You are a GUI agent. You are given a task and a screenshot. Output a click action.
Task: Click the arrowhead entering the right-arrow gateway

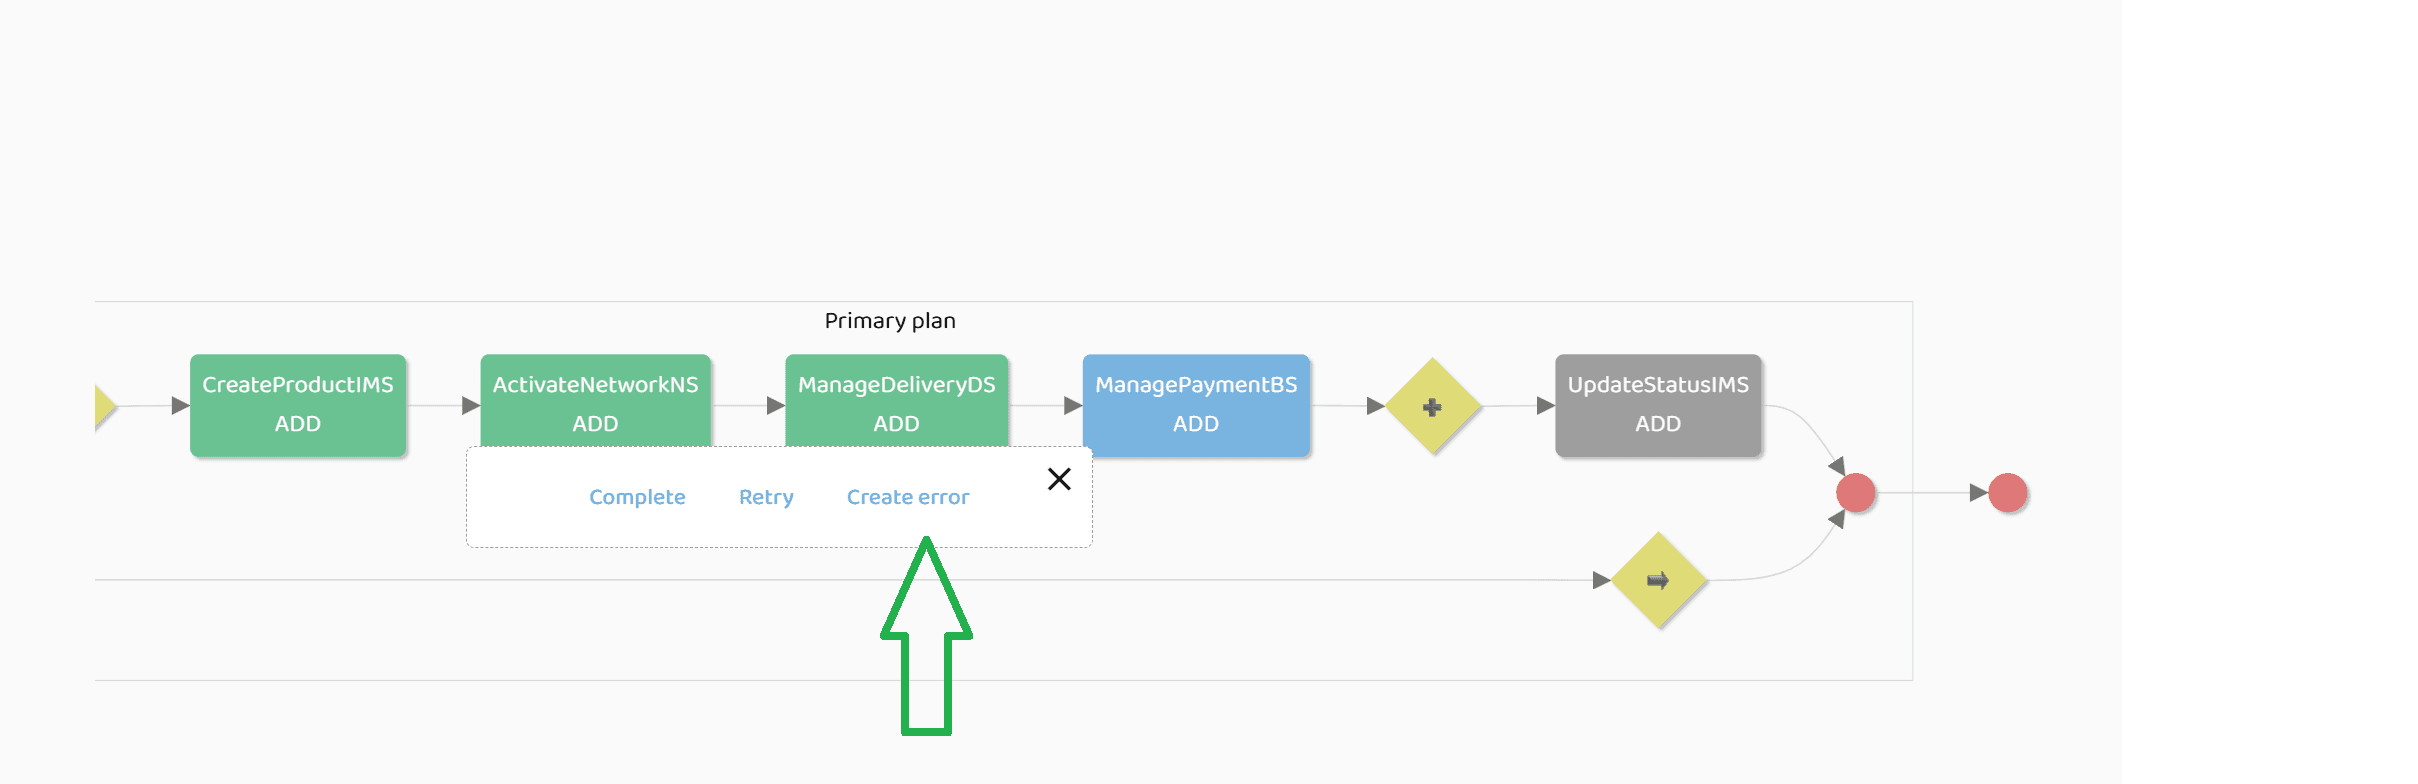1601,580
